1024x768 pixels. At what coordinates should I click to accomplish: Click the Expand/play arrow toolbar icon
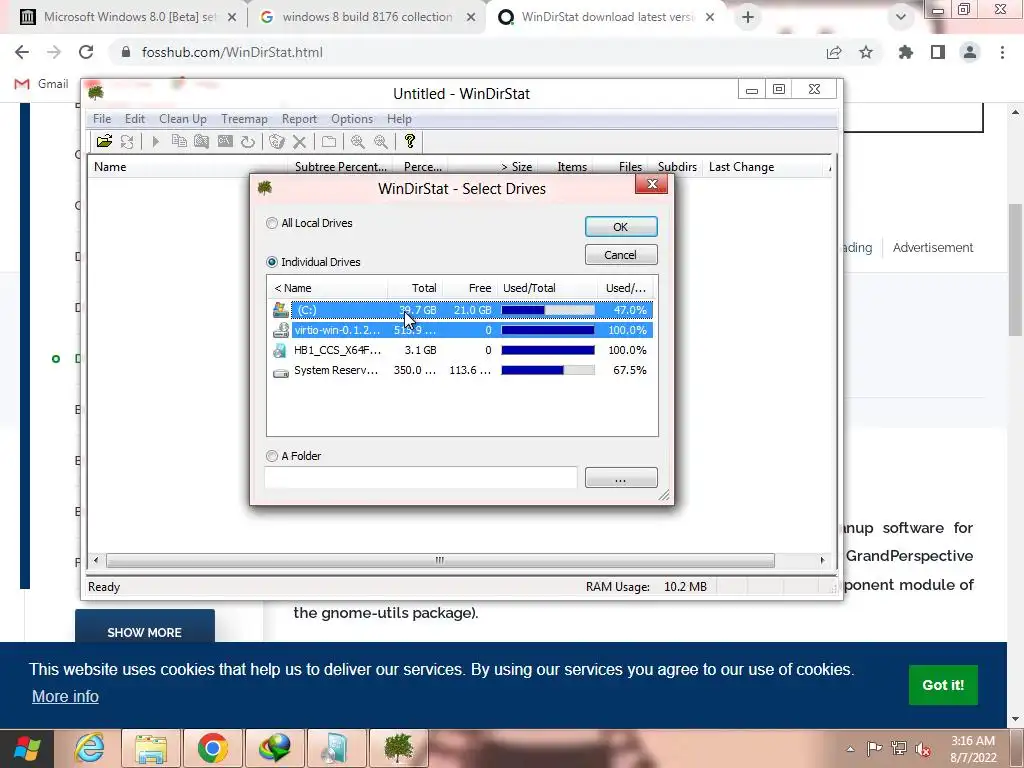coord(155,141)
